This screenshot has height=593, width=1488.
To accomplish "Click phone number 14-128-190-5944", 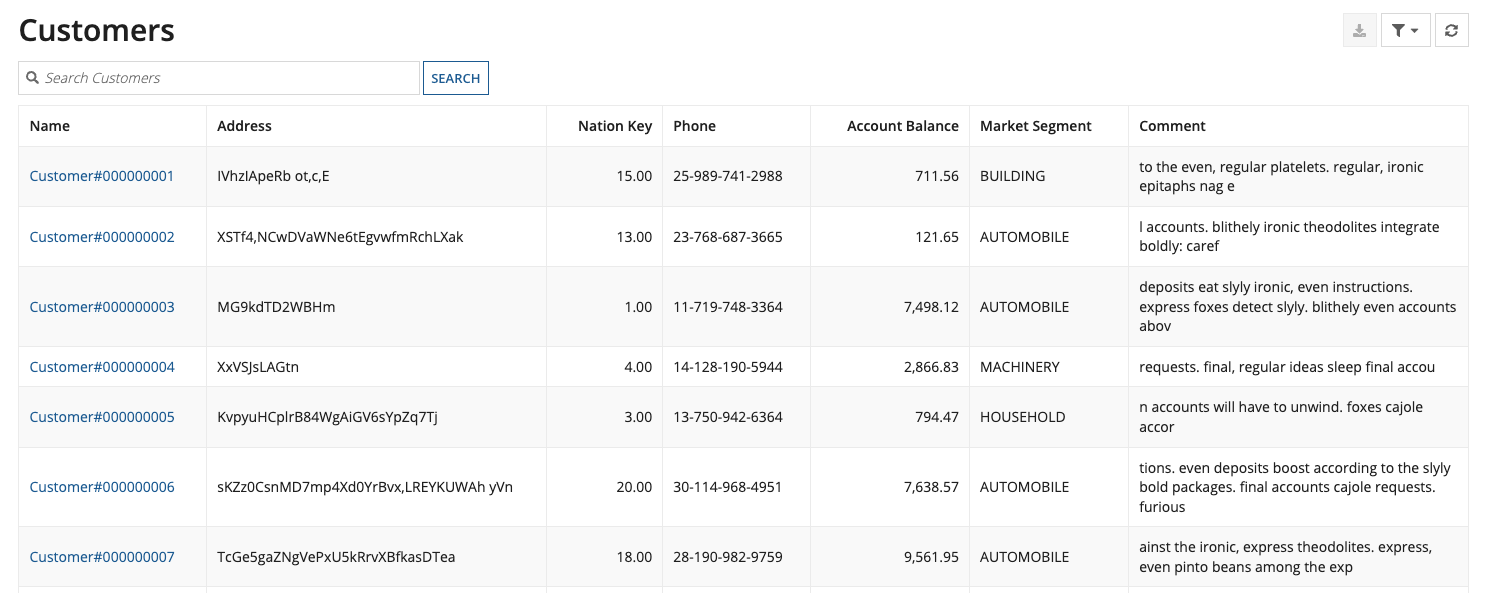I will coord(728,367).
